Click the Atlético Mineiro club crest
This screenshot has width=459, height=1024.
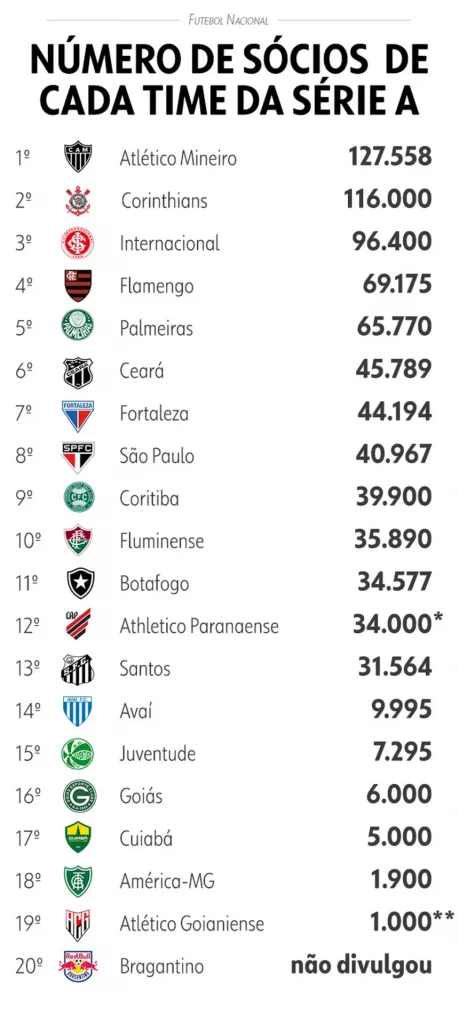(78, 157)
